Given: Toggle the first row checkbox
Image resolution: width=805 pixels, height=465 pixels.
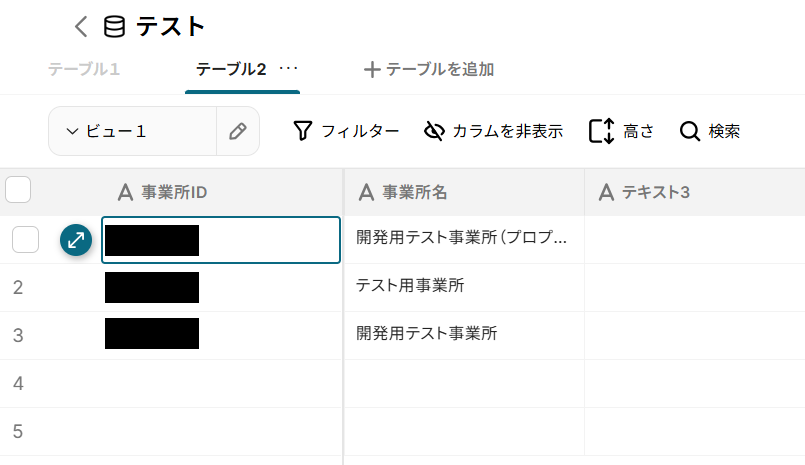Looking at the screenshot, I should (x=25, y=240).
